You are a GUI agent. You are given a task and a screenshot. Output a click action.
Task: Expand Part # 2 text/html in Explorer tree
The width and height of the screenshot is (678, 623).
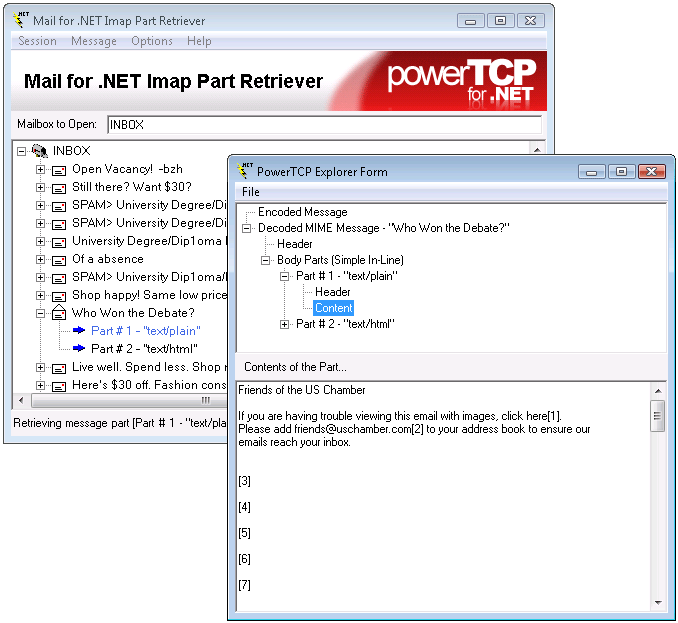[284, 324]
